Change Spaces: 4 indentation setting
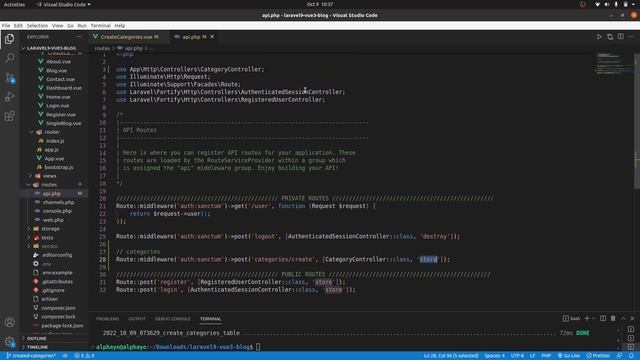The image size is (640, 360). pyautogui.click(x=494, y=356)
